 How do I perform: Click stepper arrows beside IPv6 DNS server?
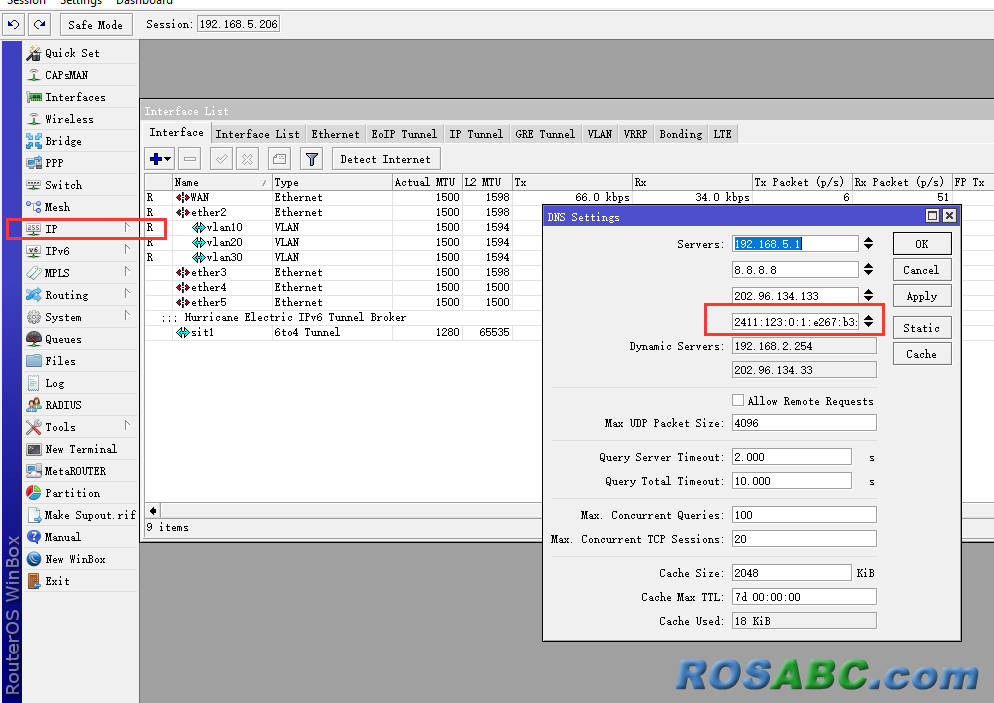(x=868, y=321)
